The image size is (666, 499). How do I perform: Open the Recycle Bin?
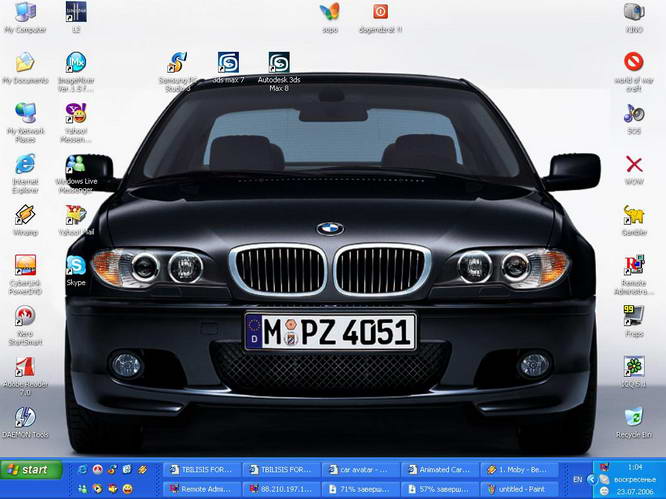(634, 422)
